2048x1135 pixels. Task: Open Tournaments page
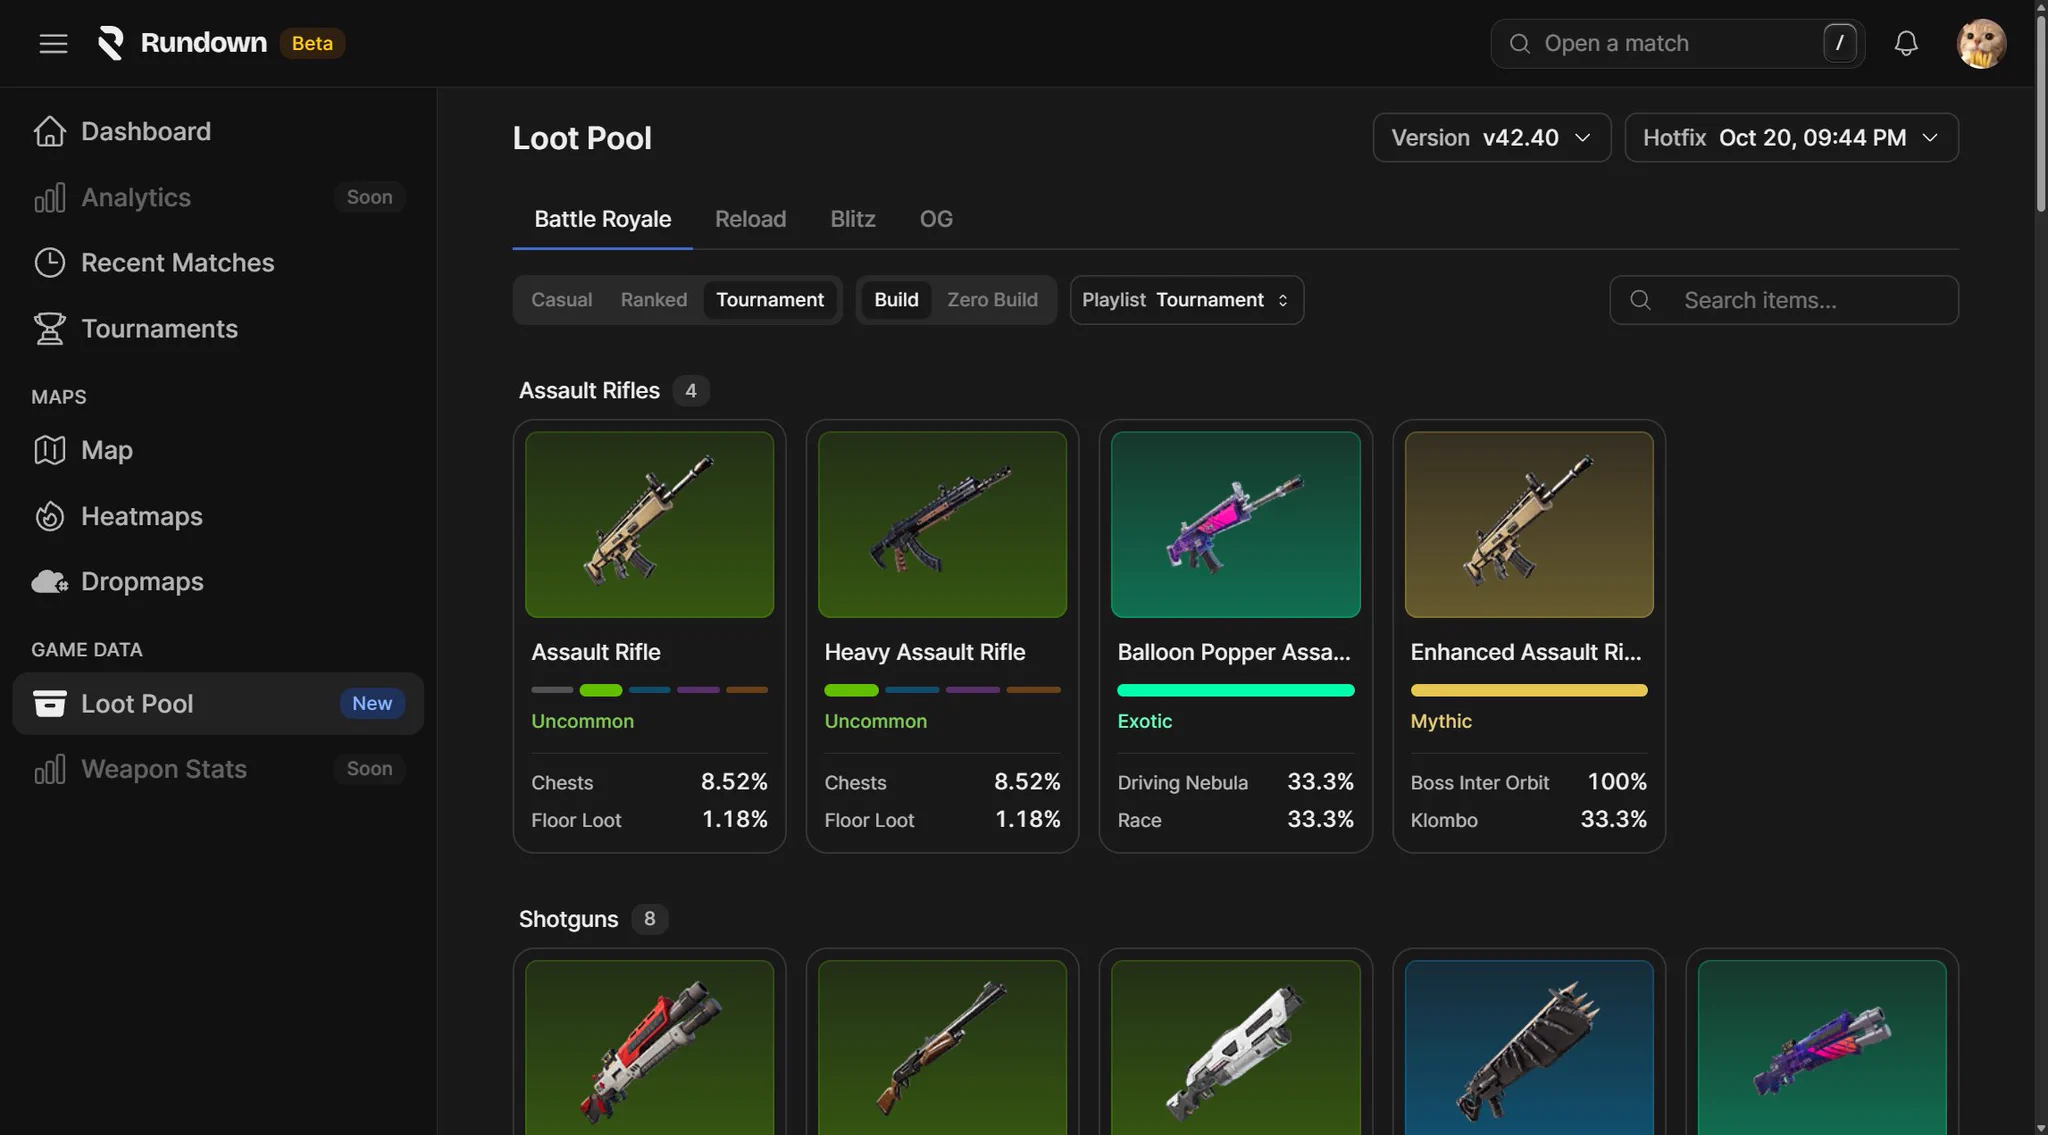(218, 328)
